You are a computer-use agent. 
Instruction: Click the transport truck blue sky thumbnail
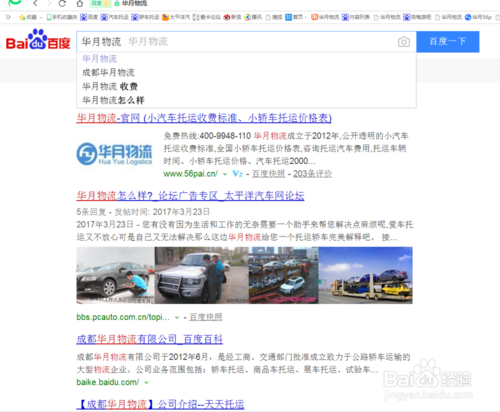366,275
